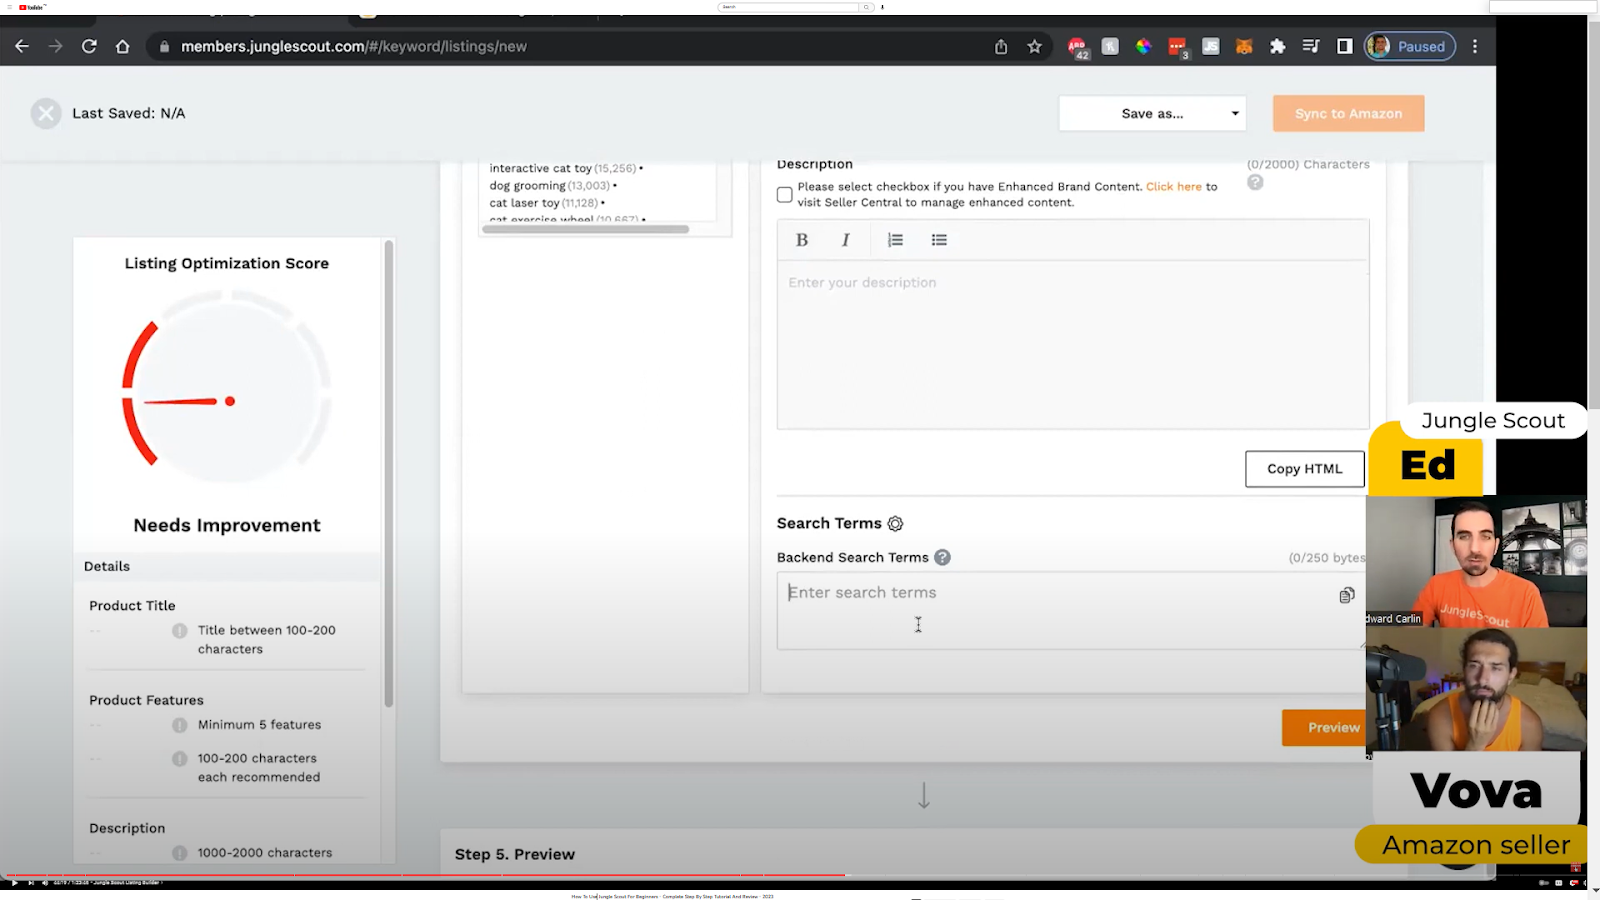Open the Keepa-style K extension icon

1110,46
